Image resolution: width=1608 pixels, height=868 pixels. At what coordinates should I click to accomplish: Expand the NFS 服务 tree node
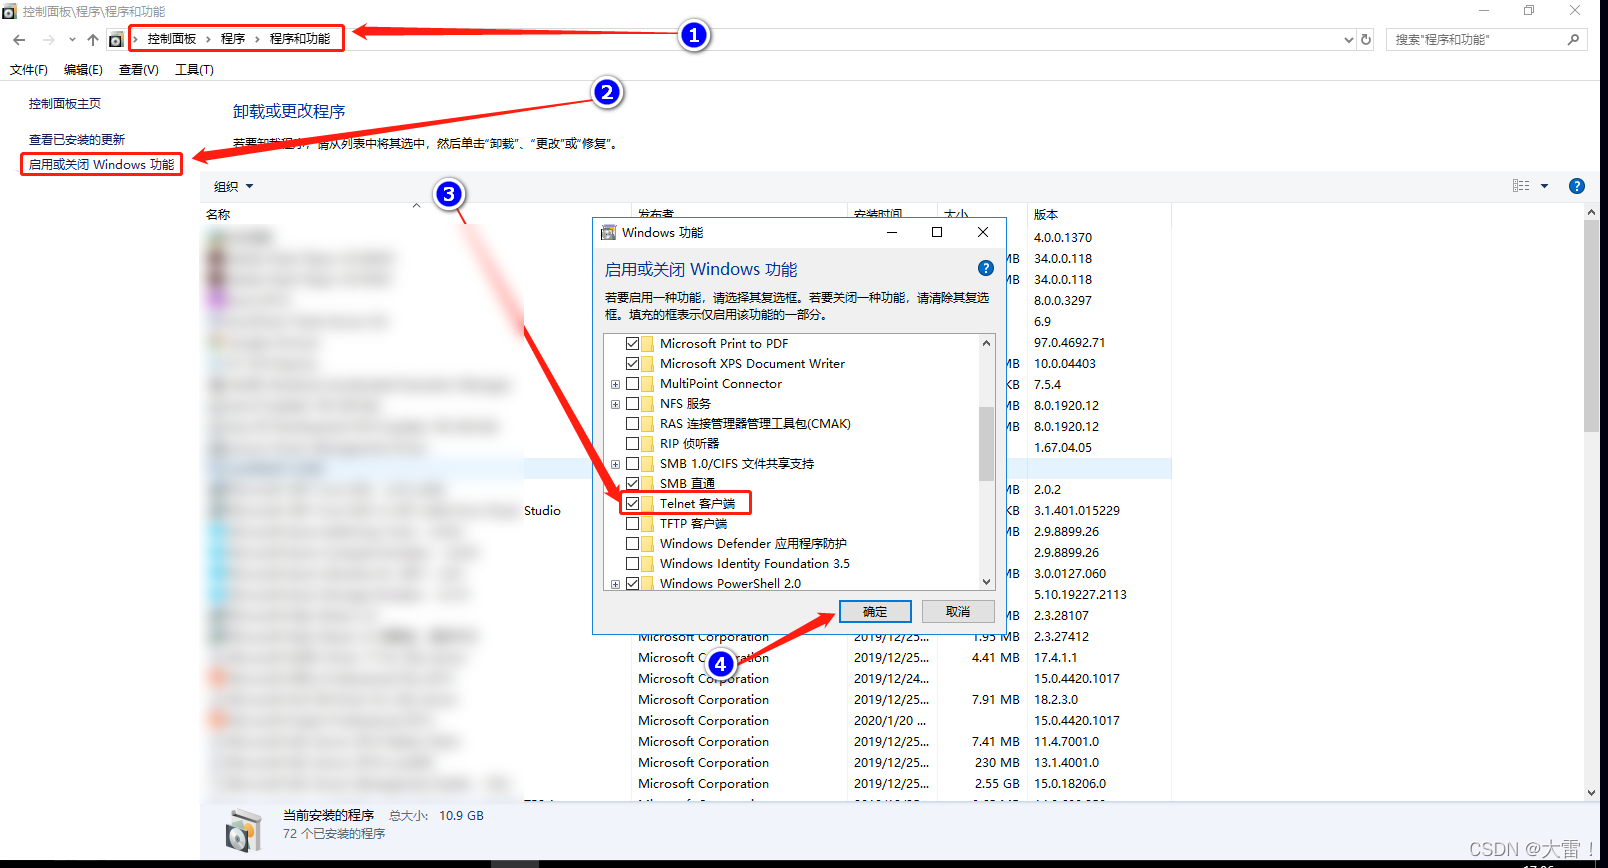click(x=615, y=404)
